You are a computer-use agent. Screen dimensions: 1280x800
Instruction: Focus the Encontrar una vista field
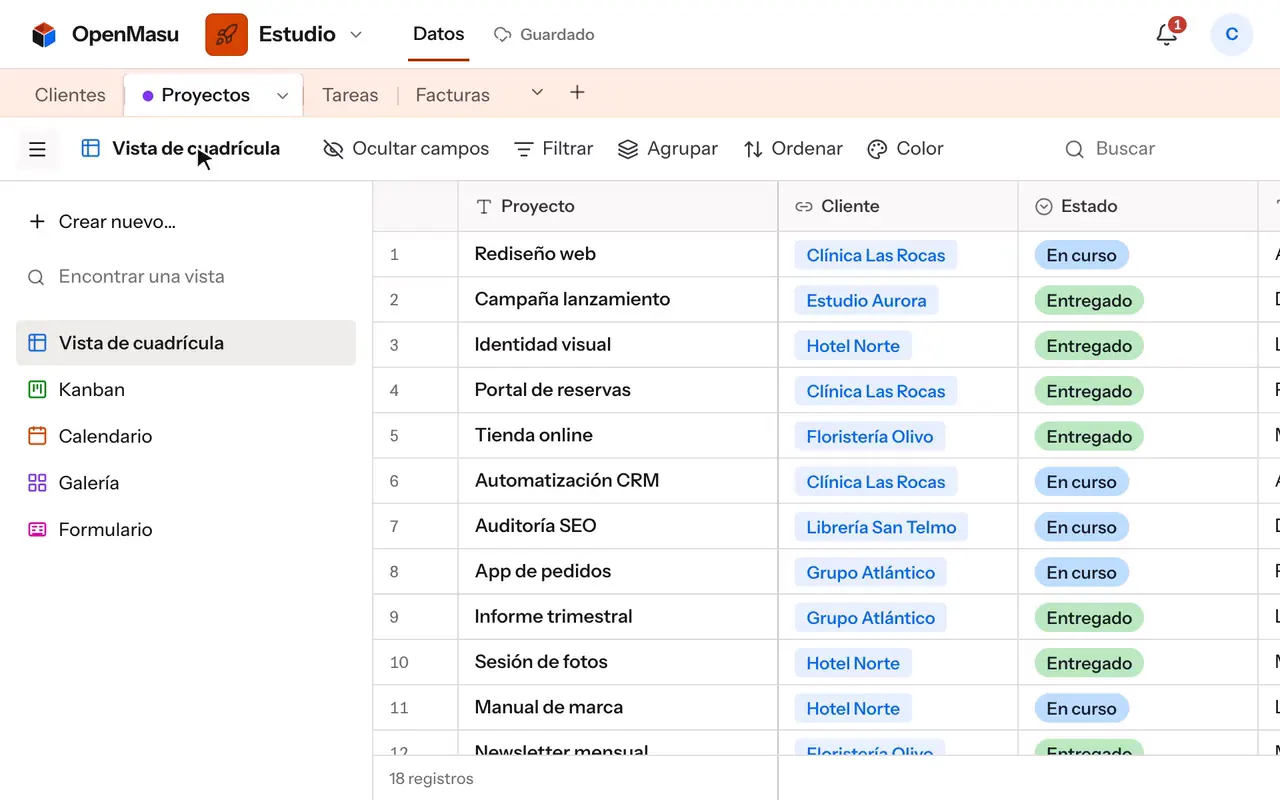tap(186, 277)
